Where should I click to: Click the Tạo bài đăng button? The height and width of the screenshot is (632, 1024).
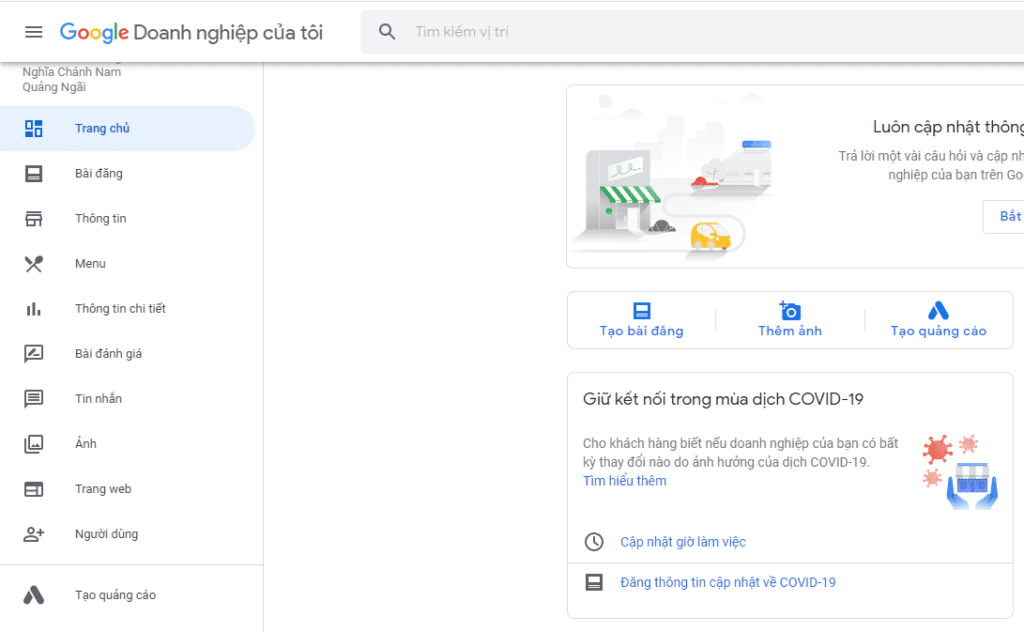[642, 320]
